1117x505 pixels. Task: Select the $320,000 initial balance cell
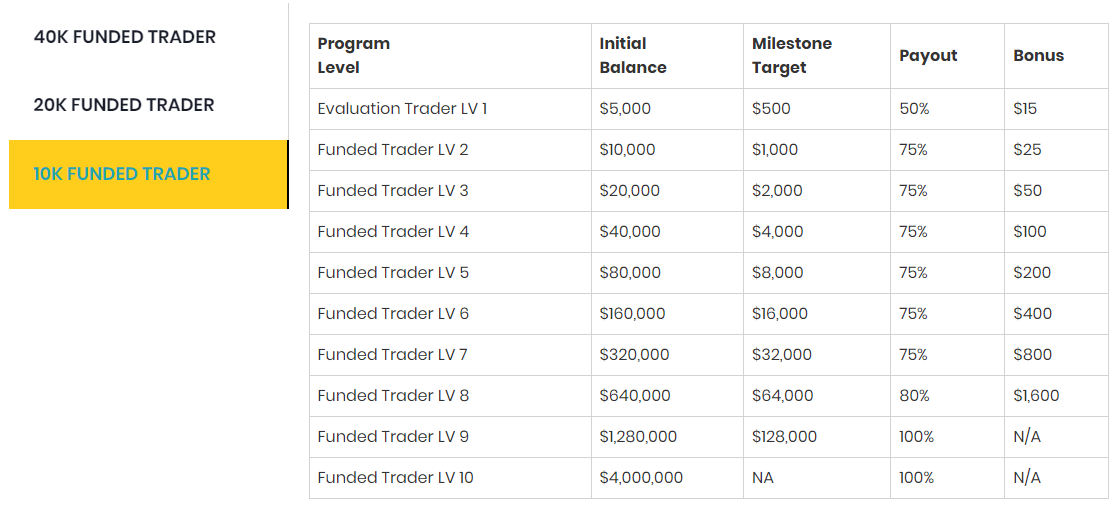634,355
